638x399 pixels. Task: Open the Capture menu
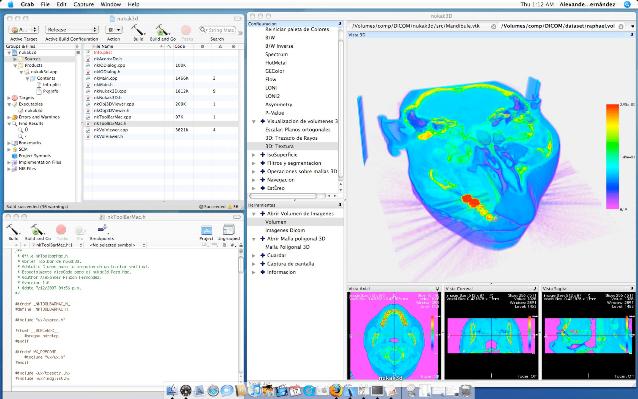tap(83, 4)
